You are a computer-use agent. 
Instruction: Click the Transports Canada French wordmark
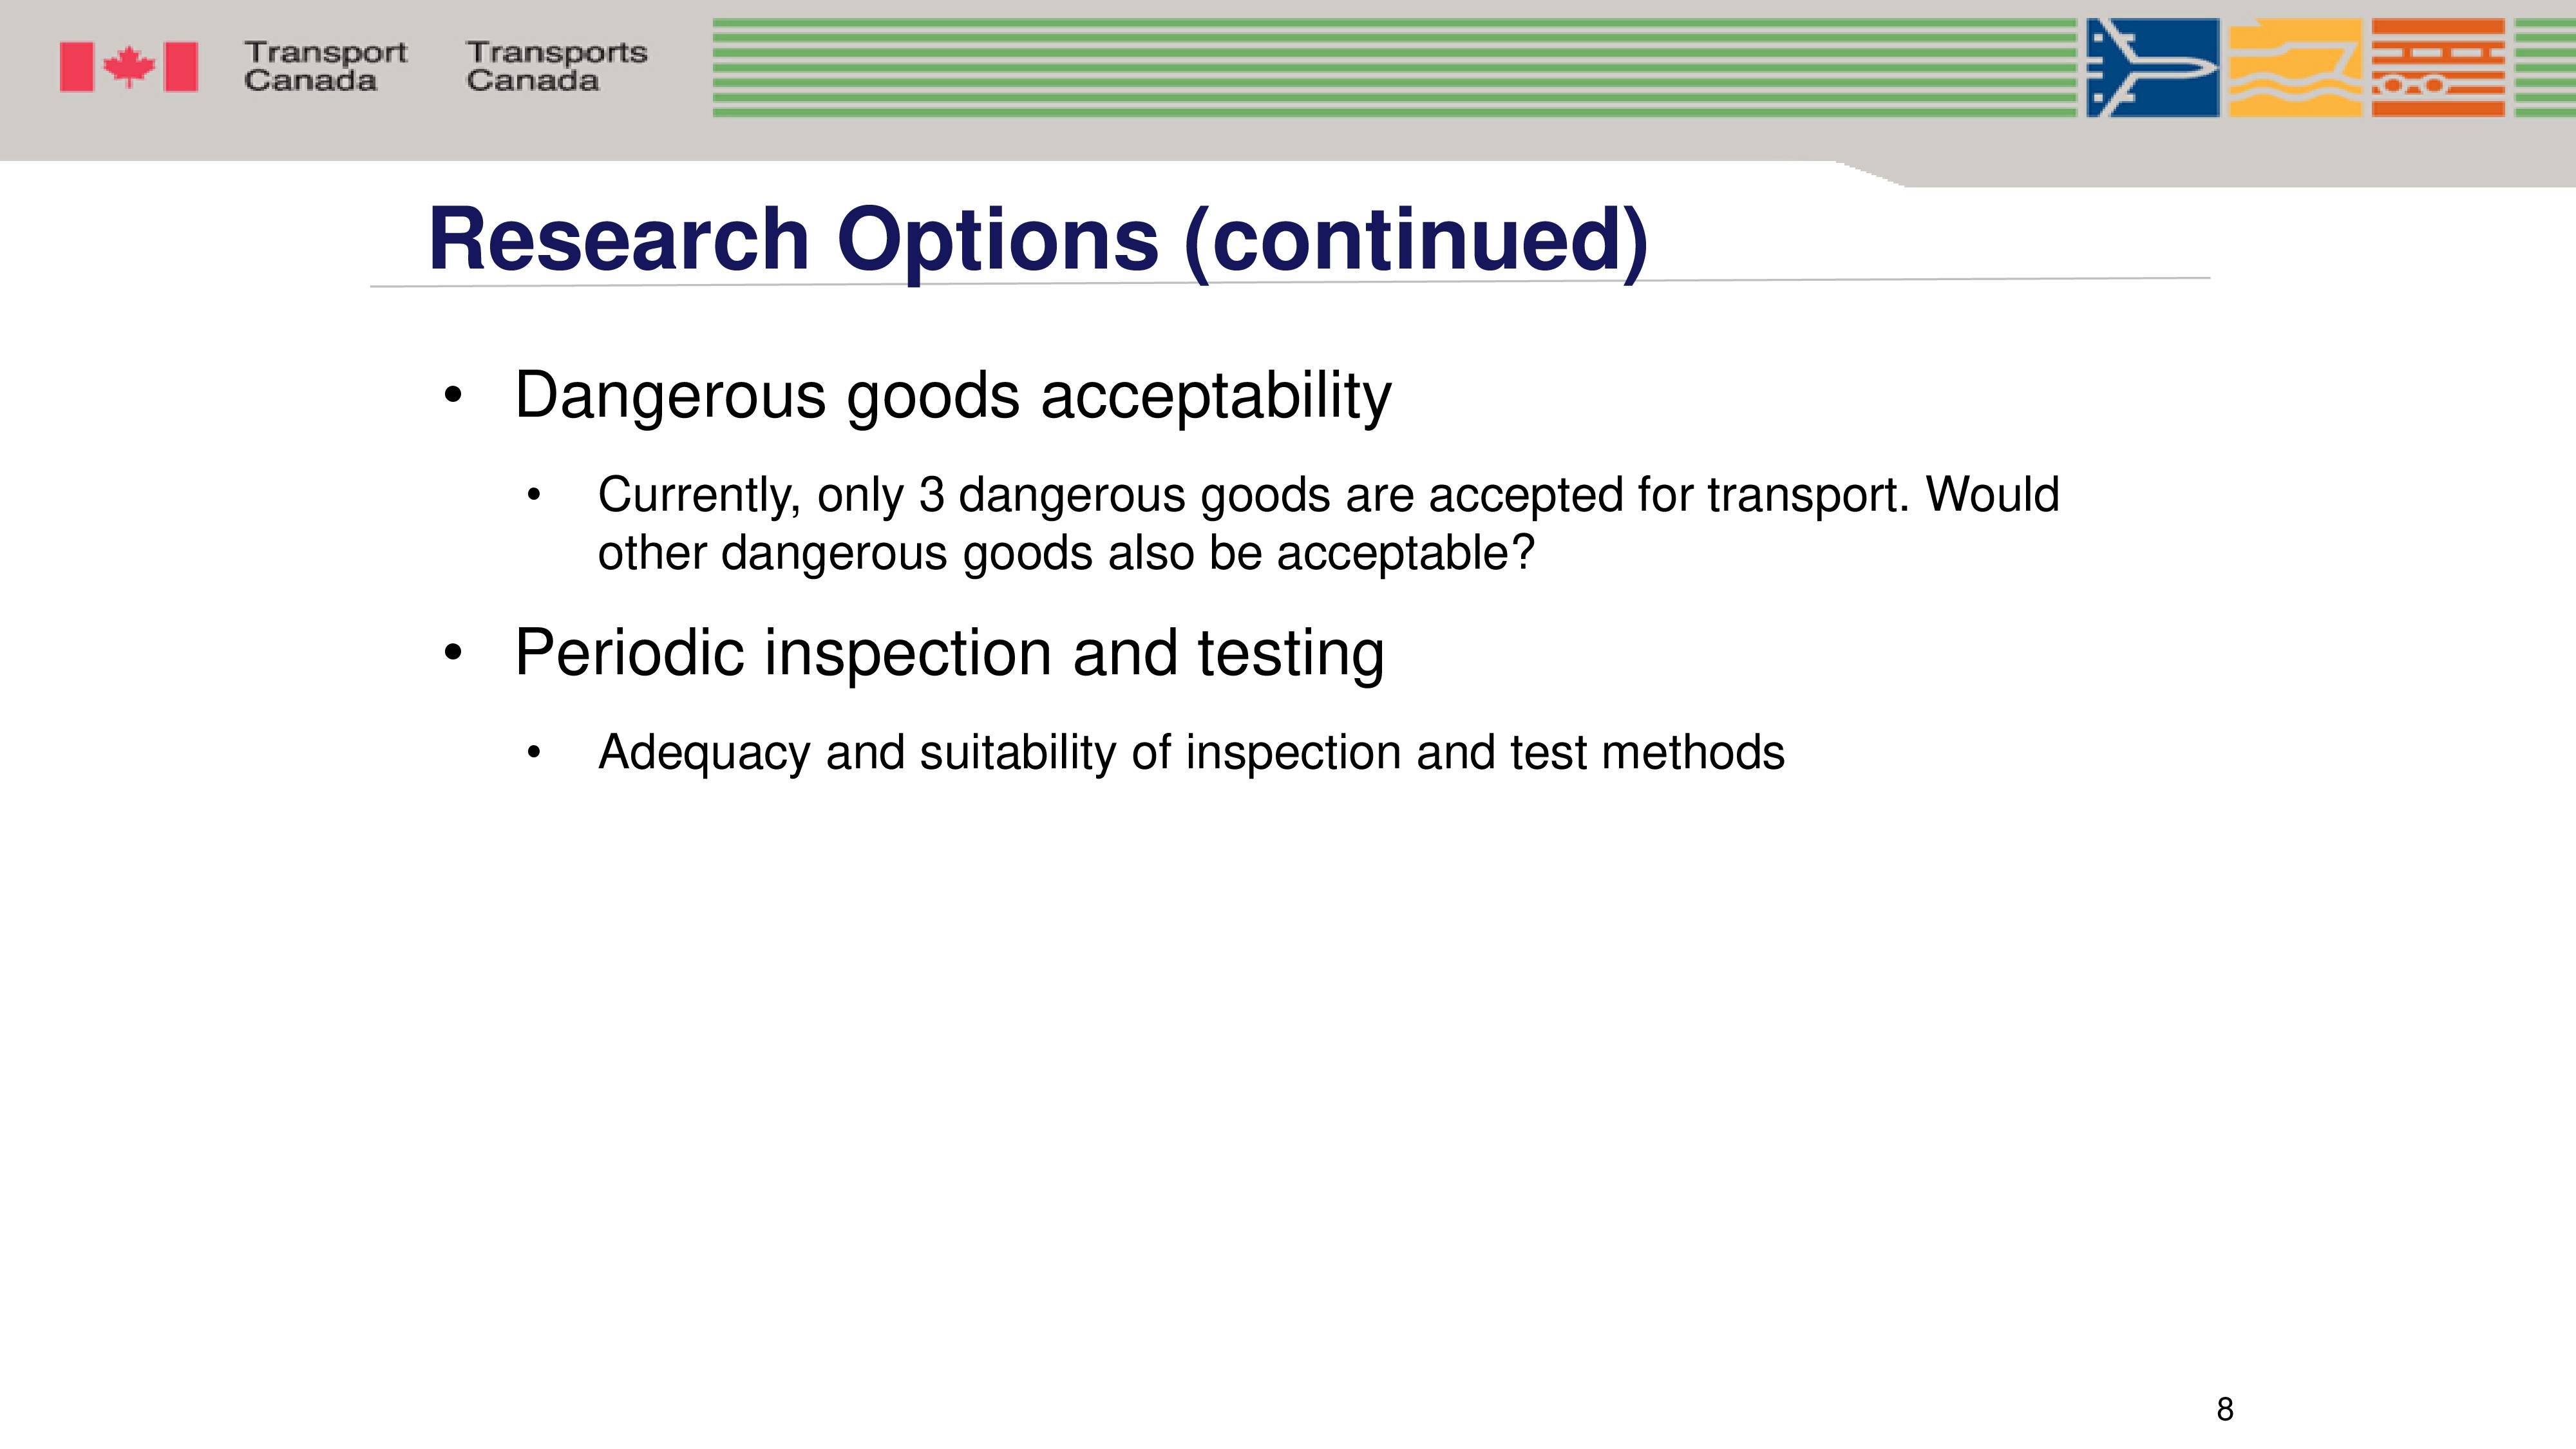(557, 66)
